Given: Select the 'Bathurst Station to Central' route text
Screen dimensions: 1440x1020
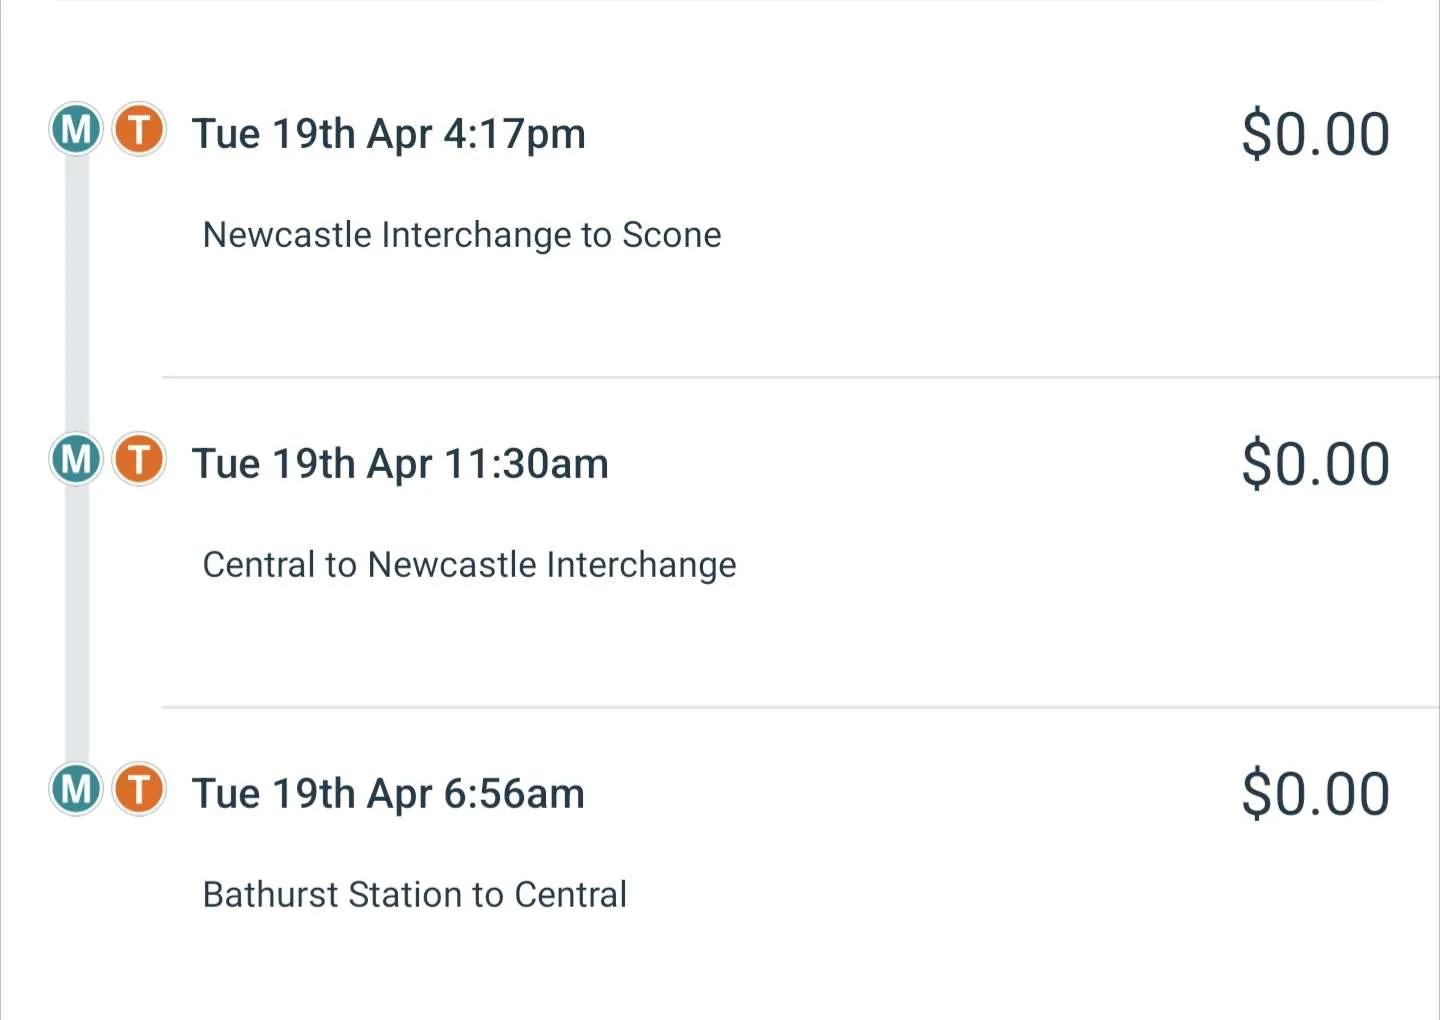Looking at the screenshot, I should pos(415,895).
